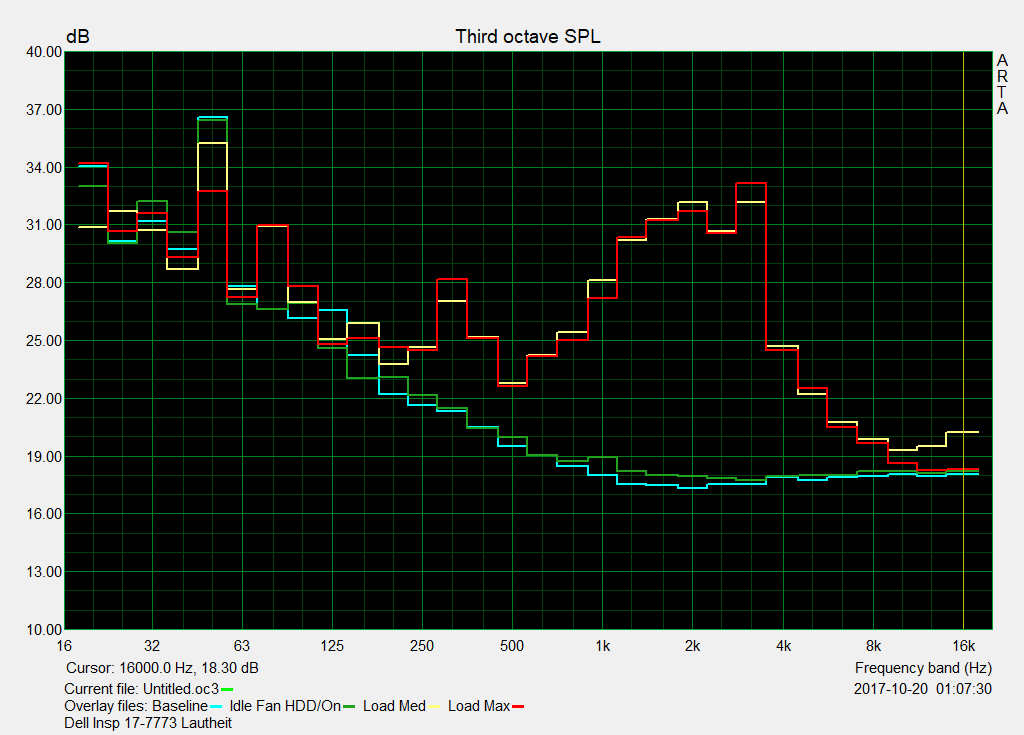Click the 25.00 y-axis value
The width and height of the screenshot is (1024, 735).
pos(44,341)
